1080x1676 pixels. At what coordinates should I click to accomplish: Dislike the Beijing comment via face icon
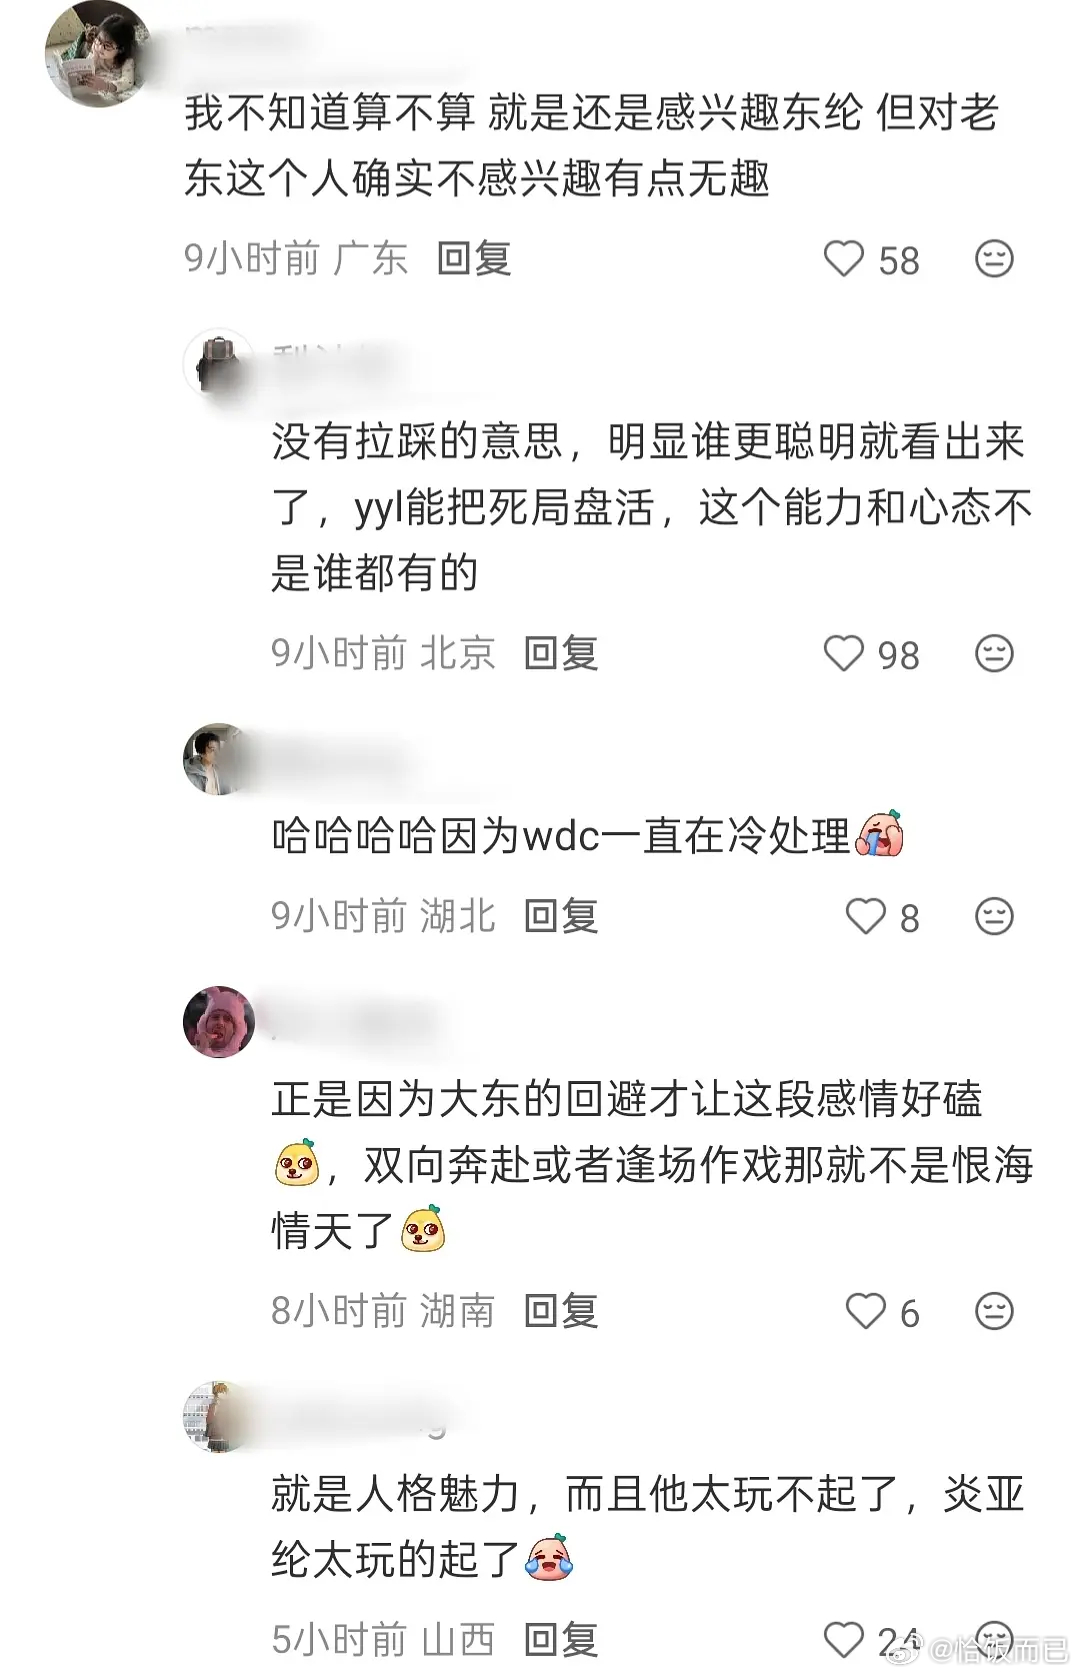click(994, 654)
